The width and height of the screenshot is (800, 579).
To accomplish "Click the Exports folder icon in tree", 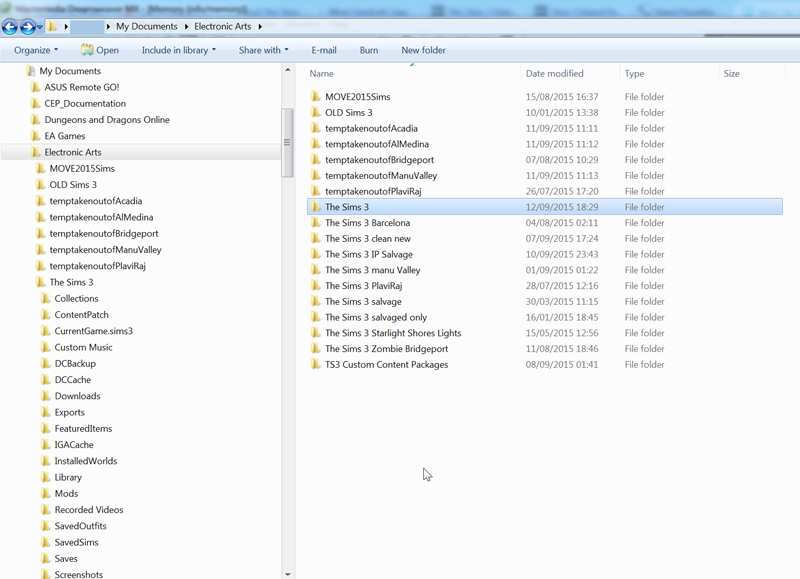I will [x=45, y=412].
